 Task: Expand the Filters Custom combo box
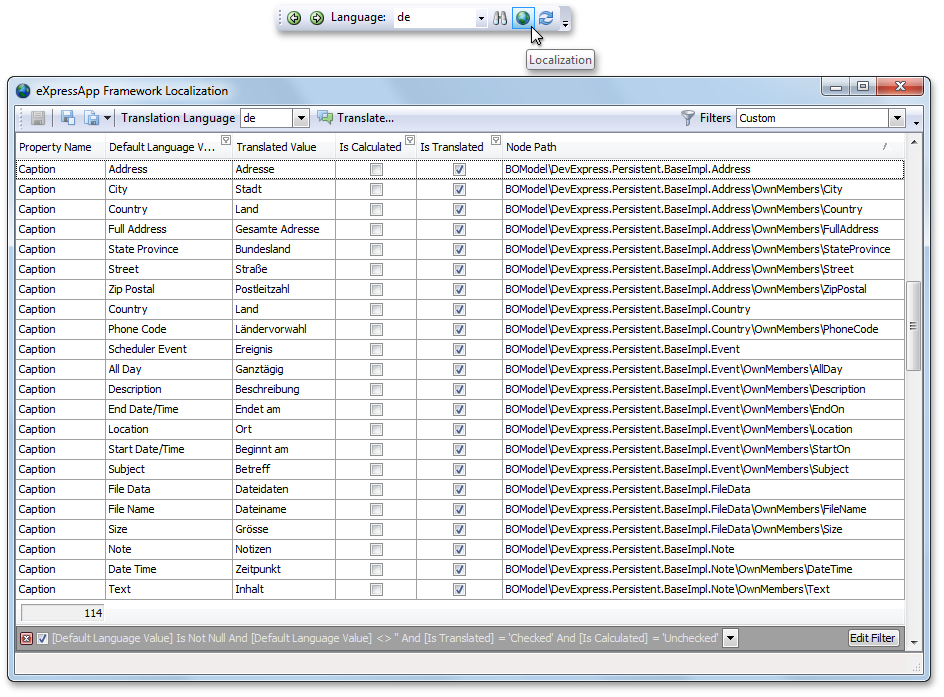tap(896, 118)
